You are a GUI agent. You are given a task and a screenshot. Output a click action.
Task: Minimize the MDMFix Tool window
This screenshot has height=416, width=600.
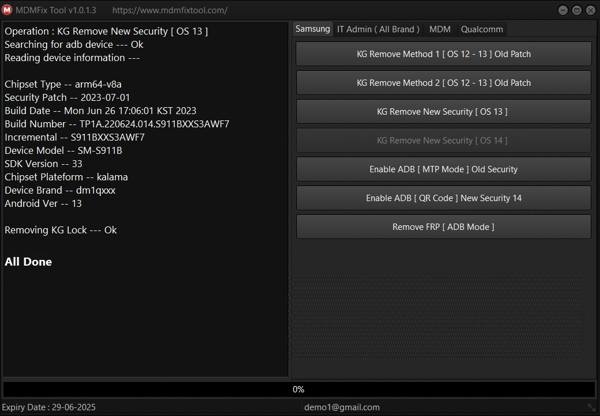coord(562,10)
